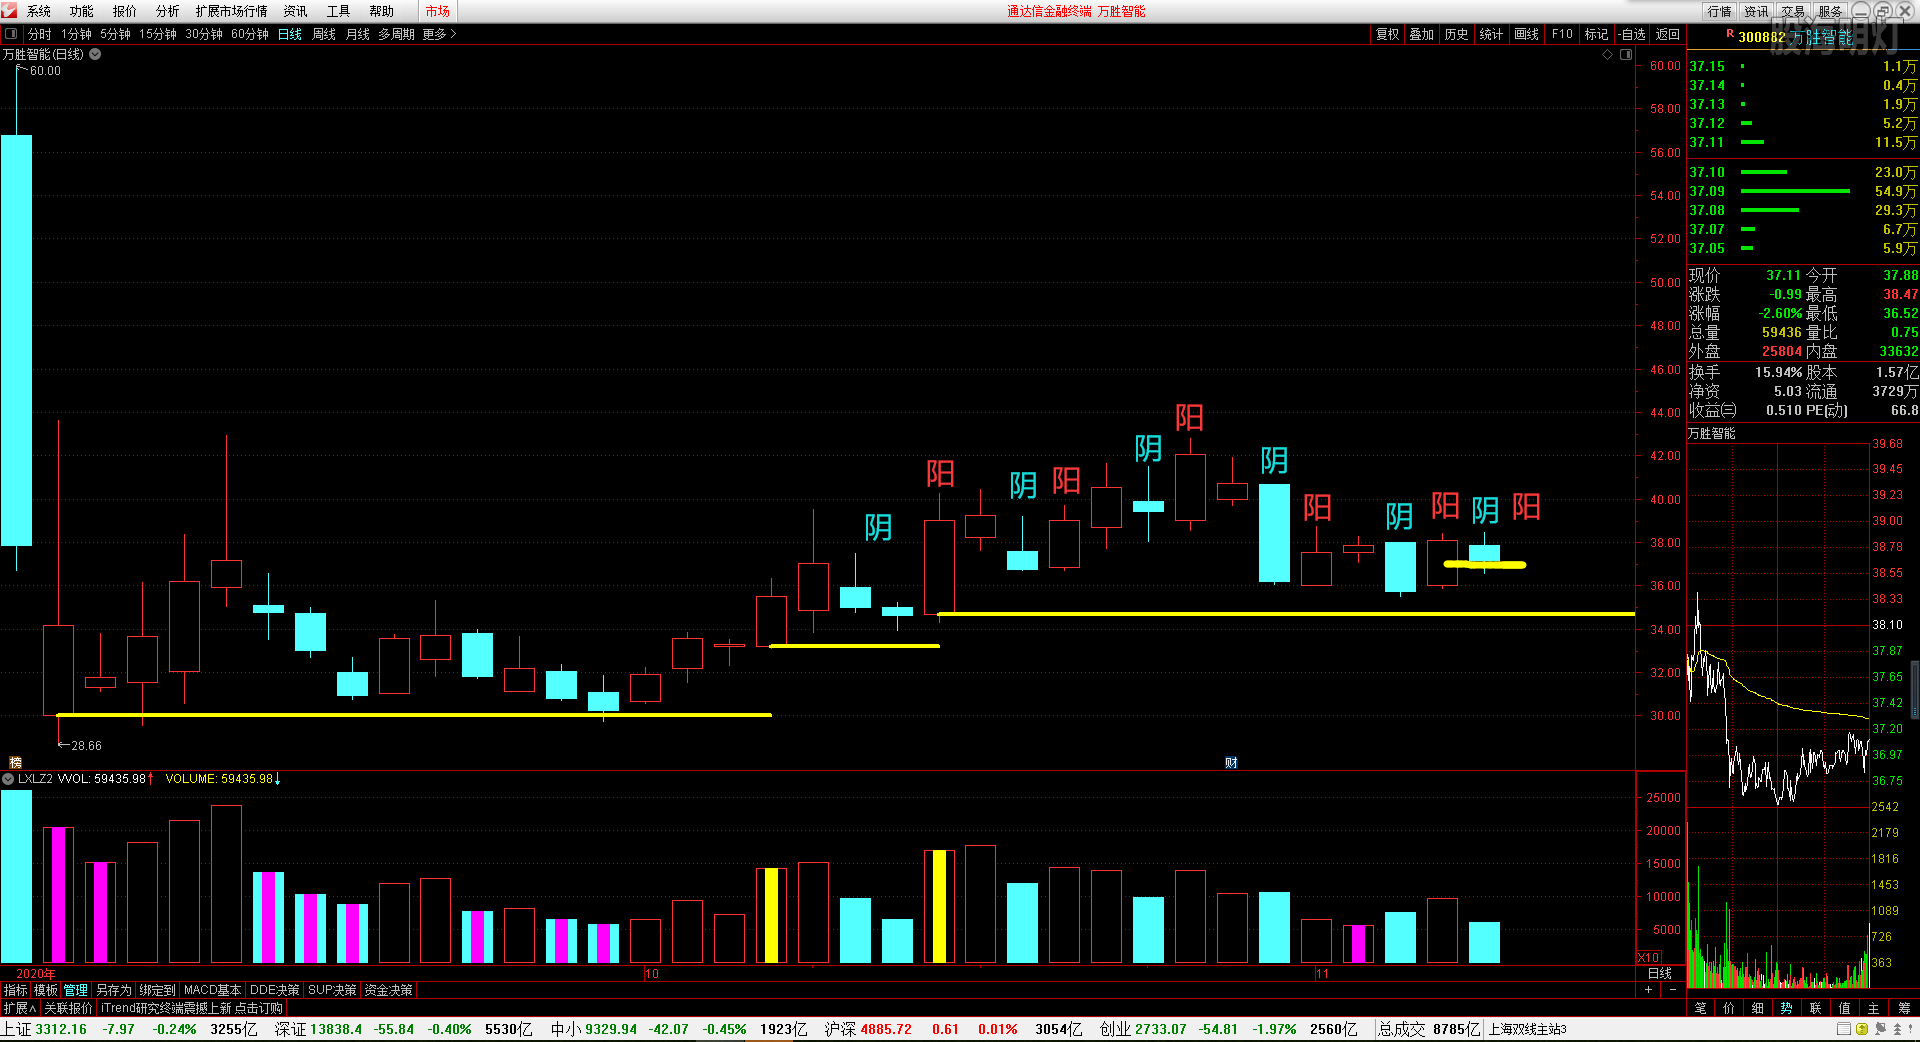The width and height of the screenshot is (1920, 1042).
Task: Select the 日线 daily period
Action: click(290, 34)
